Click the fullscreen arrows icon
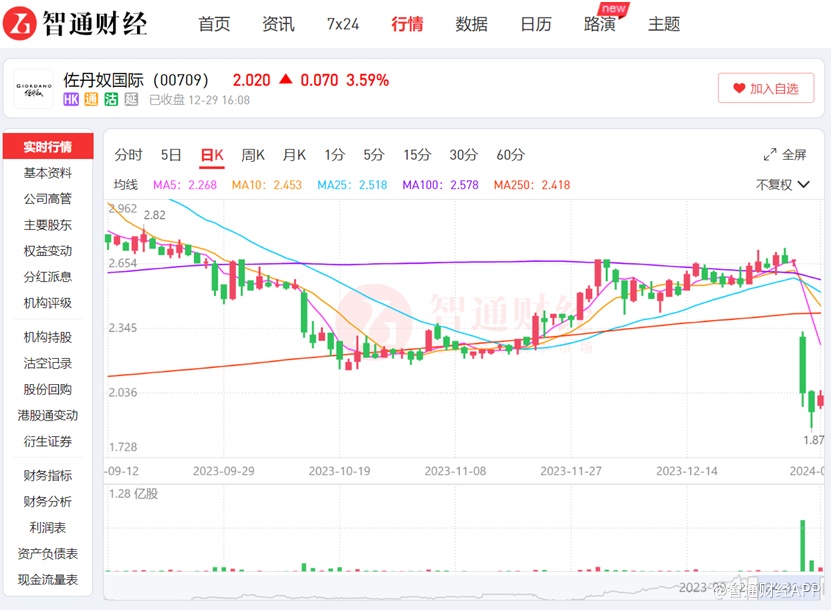Image resolution: width=831 pixels, height=610 pixels. click(770, 155)
